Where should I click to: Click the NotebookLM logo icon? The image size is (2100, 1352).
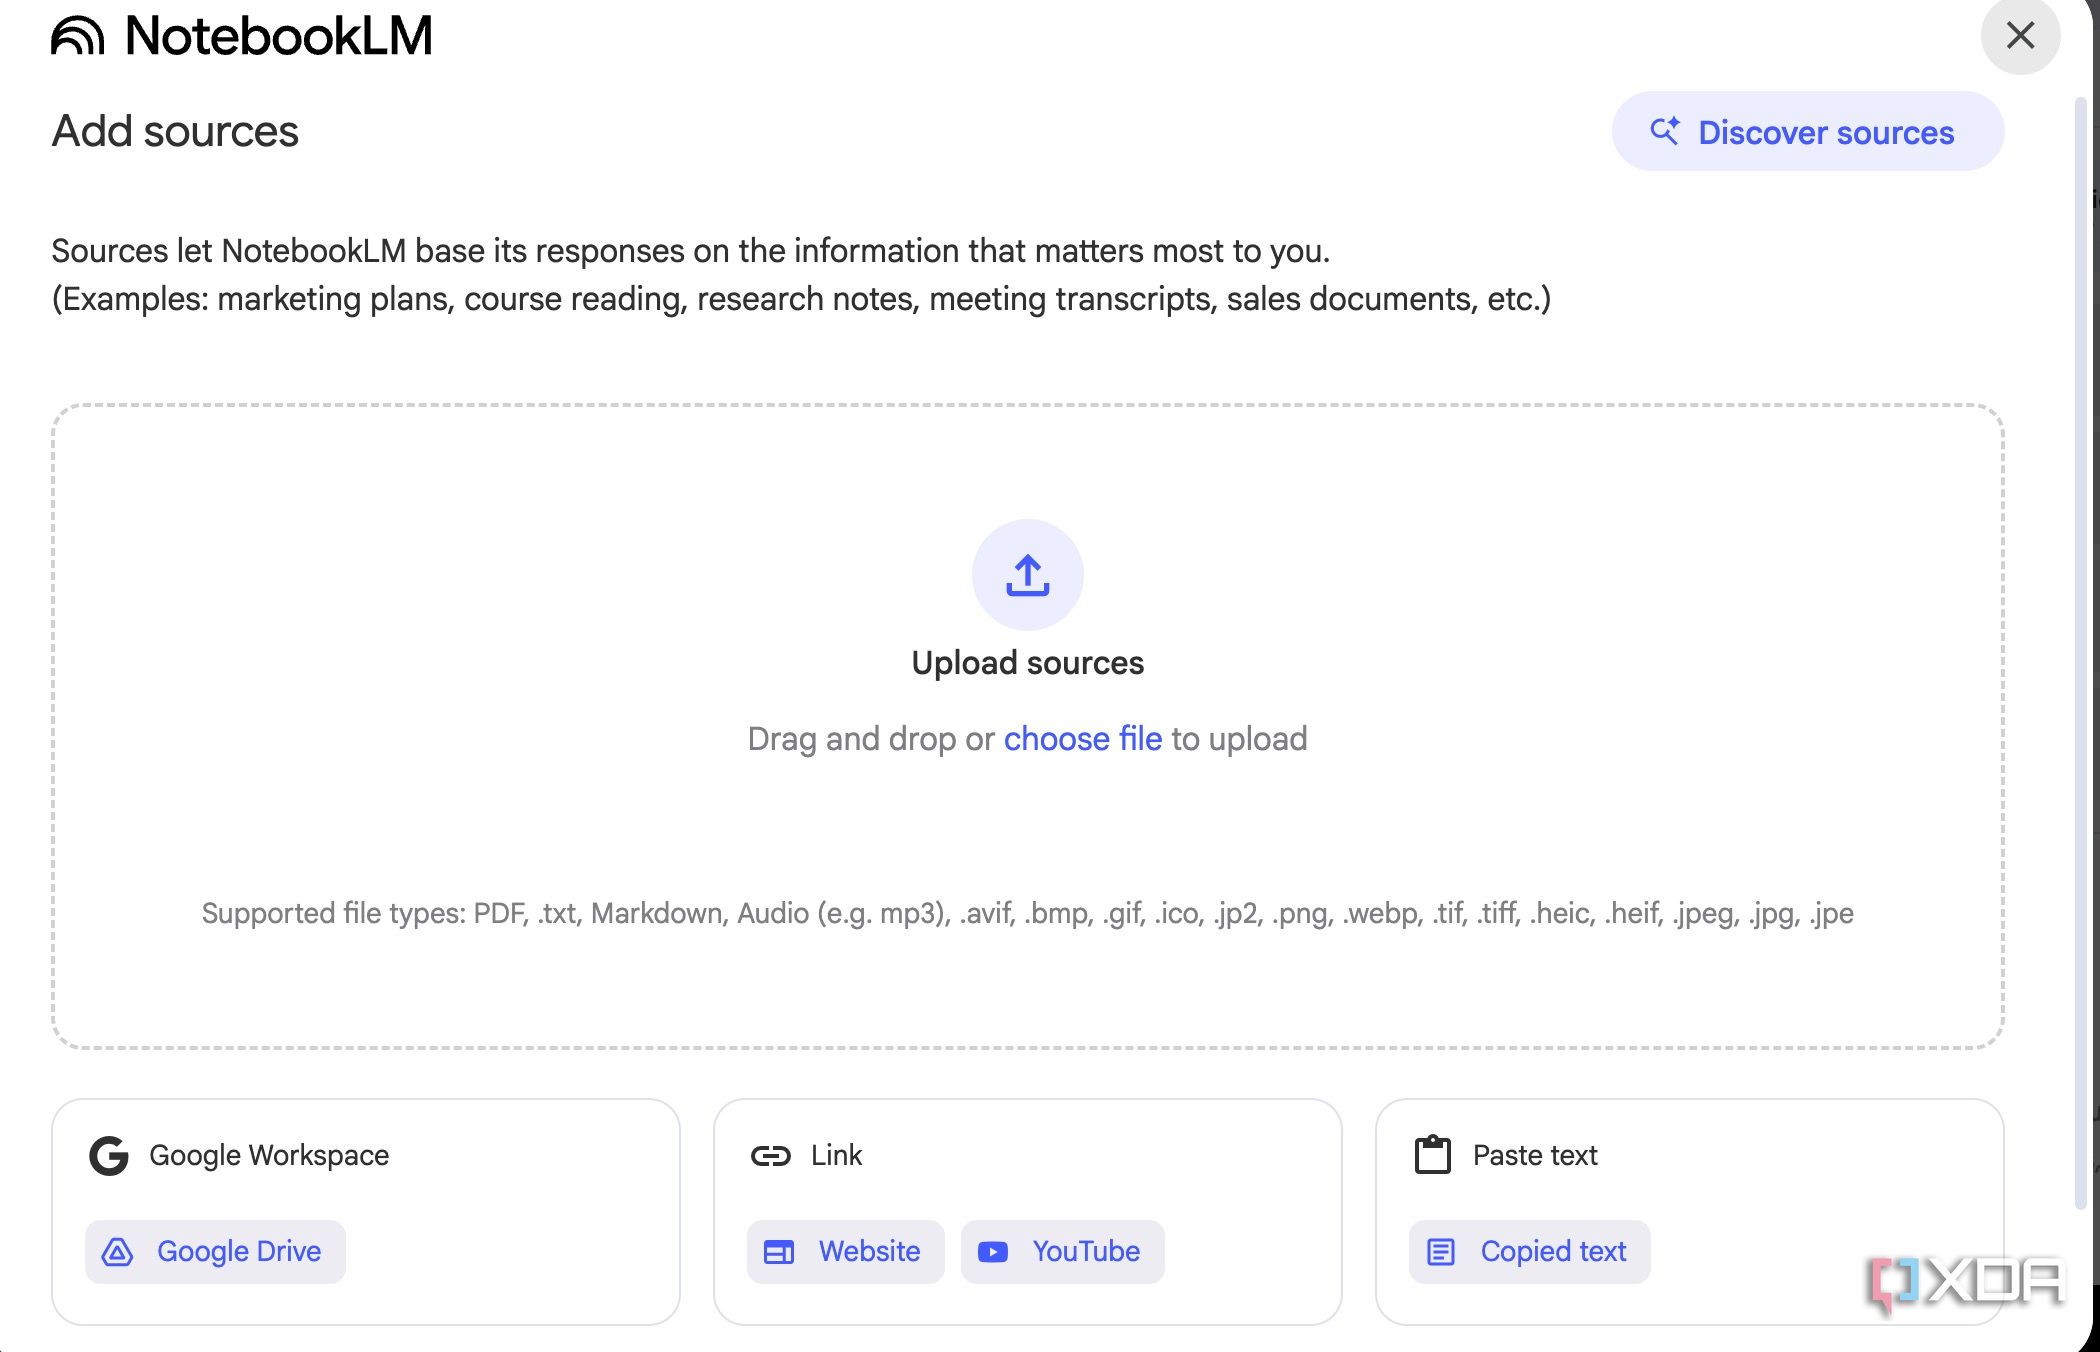[78, 36]
